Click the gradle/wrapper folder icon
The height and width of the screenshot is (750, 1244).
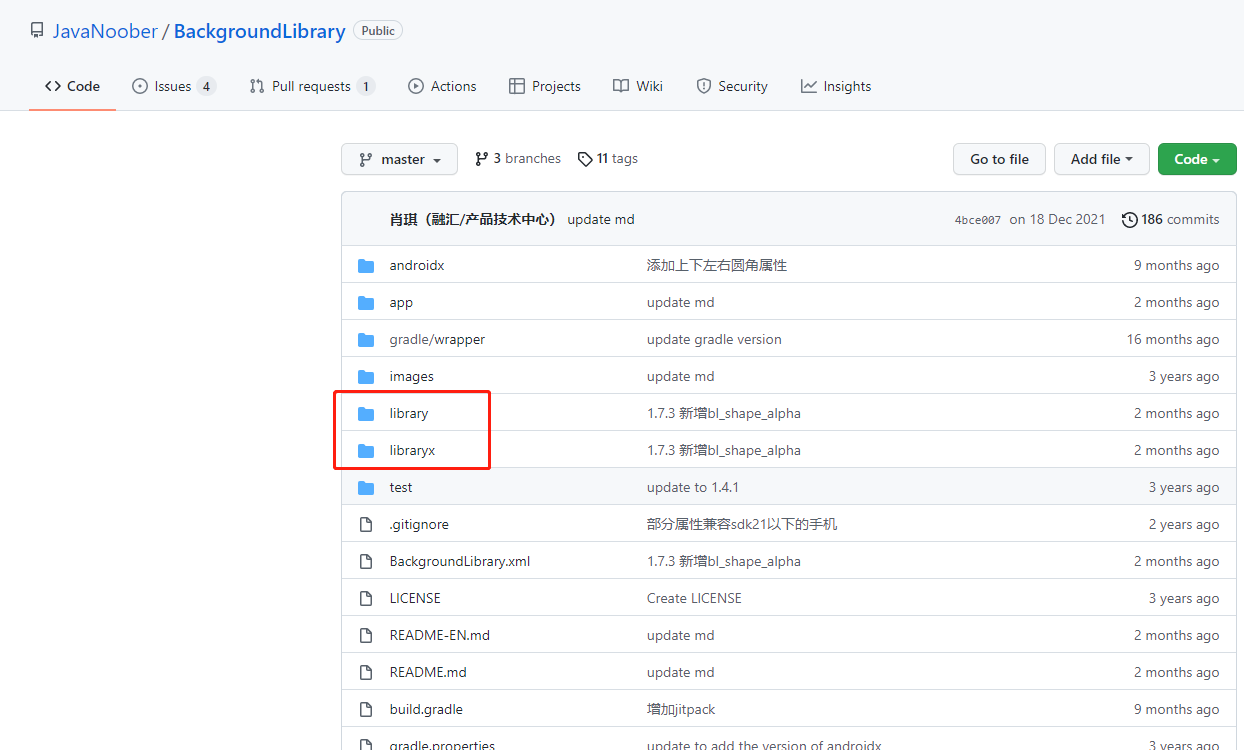(x=366, y=340)
